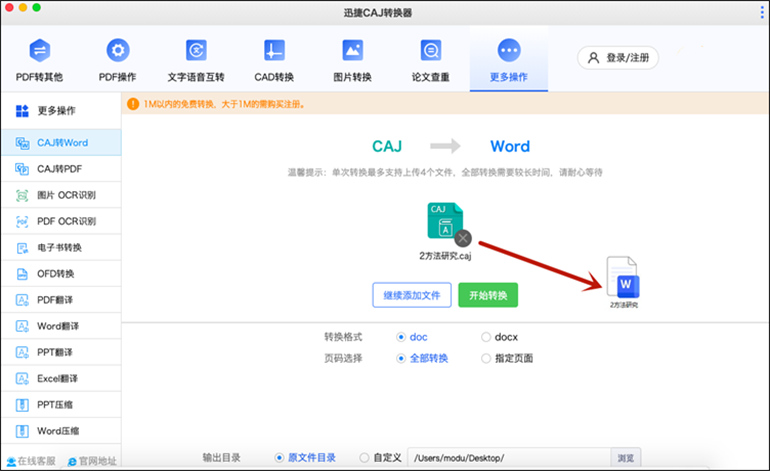Click the green CAJ file icon
770x471 pixels.
pos(445,221)
